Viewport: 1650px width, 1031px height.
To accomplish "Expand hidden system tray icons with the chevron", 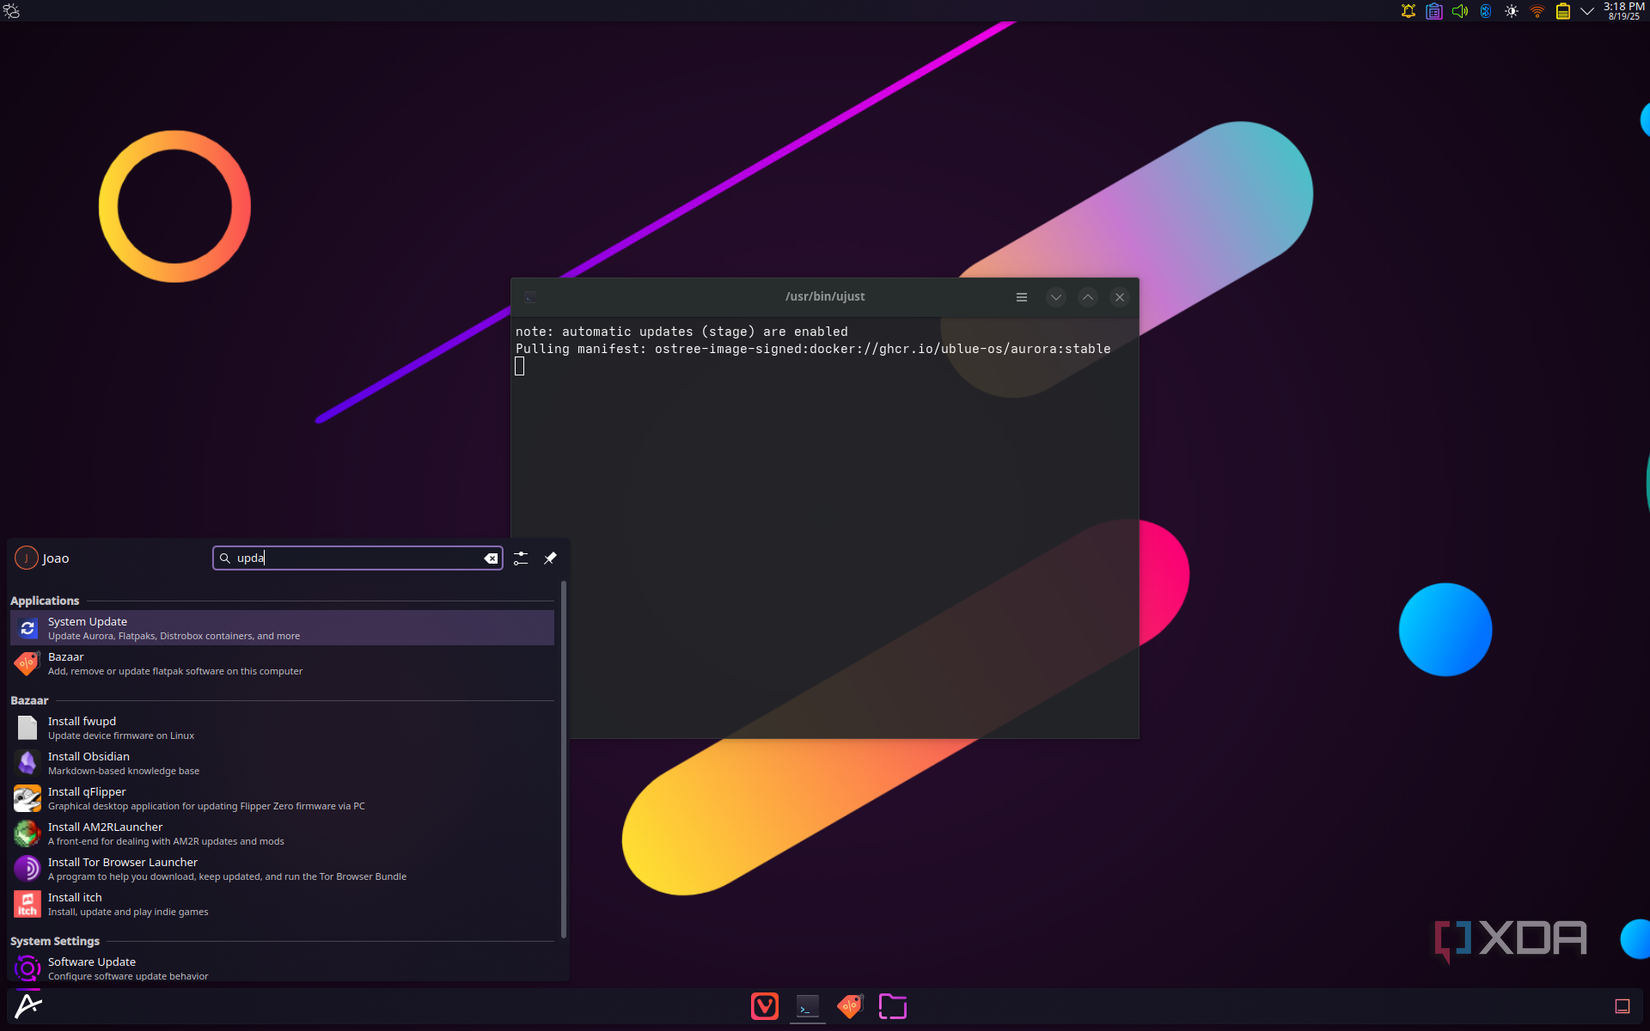I will [x=1587, y=11].
